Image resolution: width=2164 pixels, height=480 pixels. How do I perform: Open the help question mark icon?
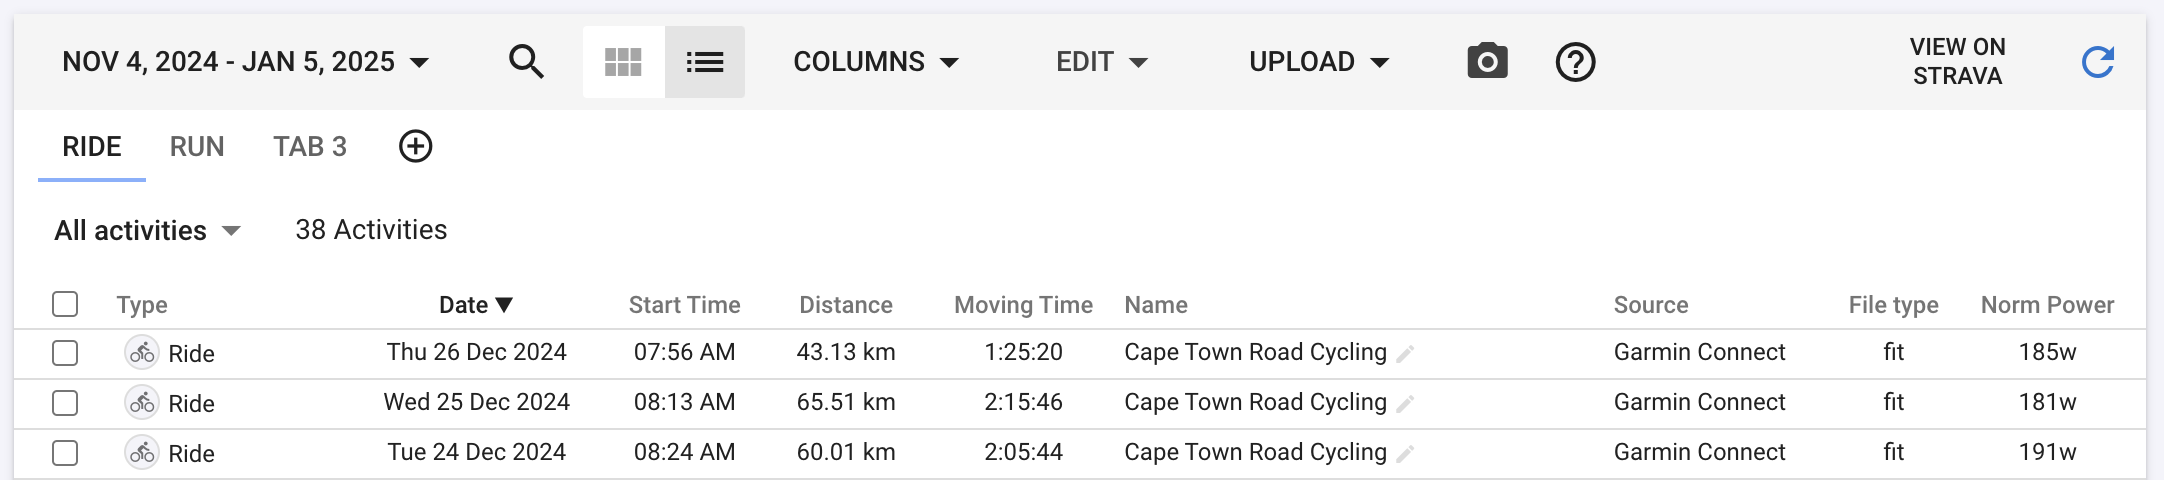pos(1575,62)
